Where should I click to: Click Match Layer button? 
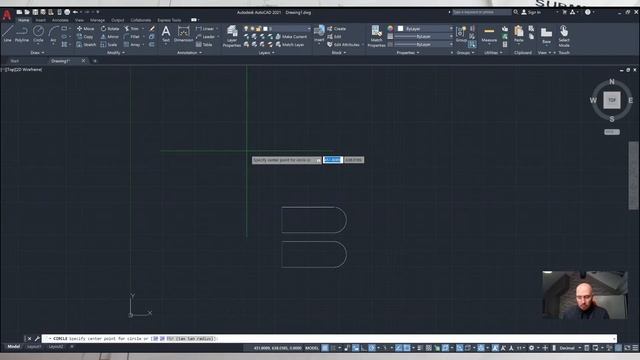point(290,44)
